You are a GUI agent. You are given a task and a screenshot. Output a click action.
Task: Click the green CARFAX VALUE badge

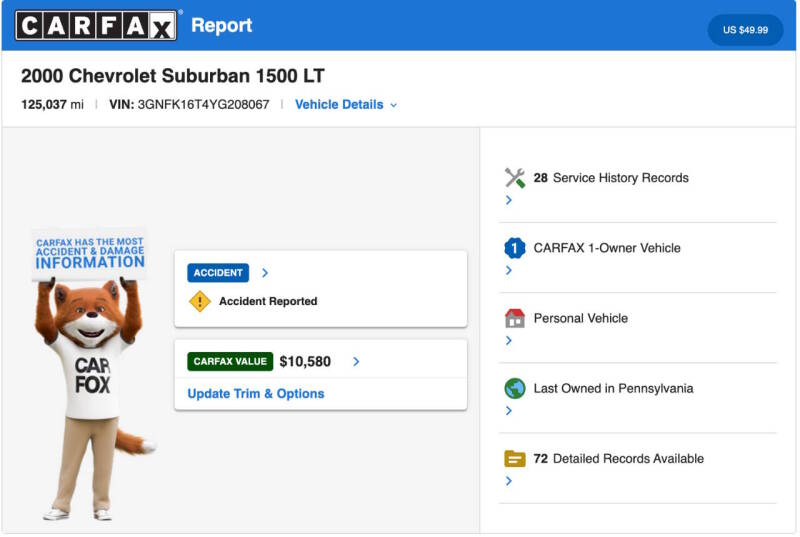pyautogui.click(x=230, y=362)
